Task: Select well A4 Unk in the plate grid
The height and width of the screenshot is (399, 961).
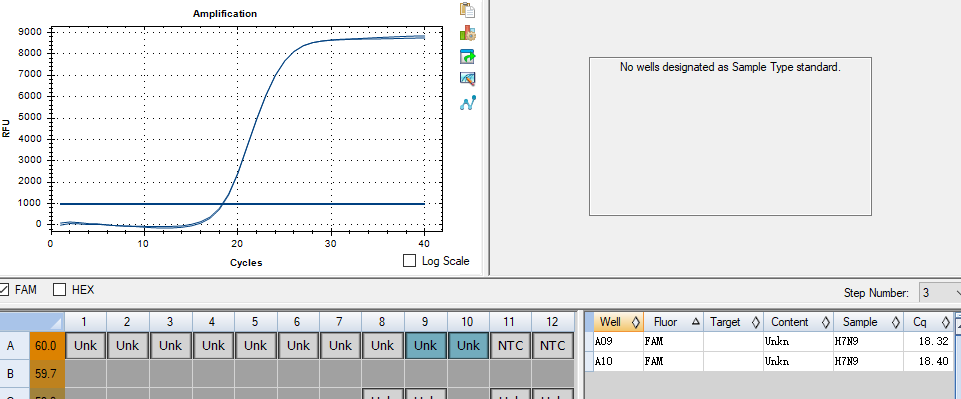Action: click(213, 346)
